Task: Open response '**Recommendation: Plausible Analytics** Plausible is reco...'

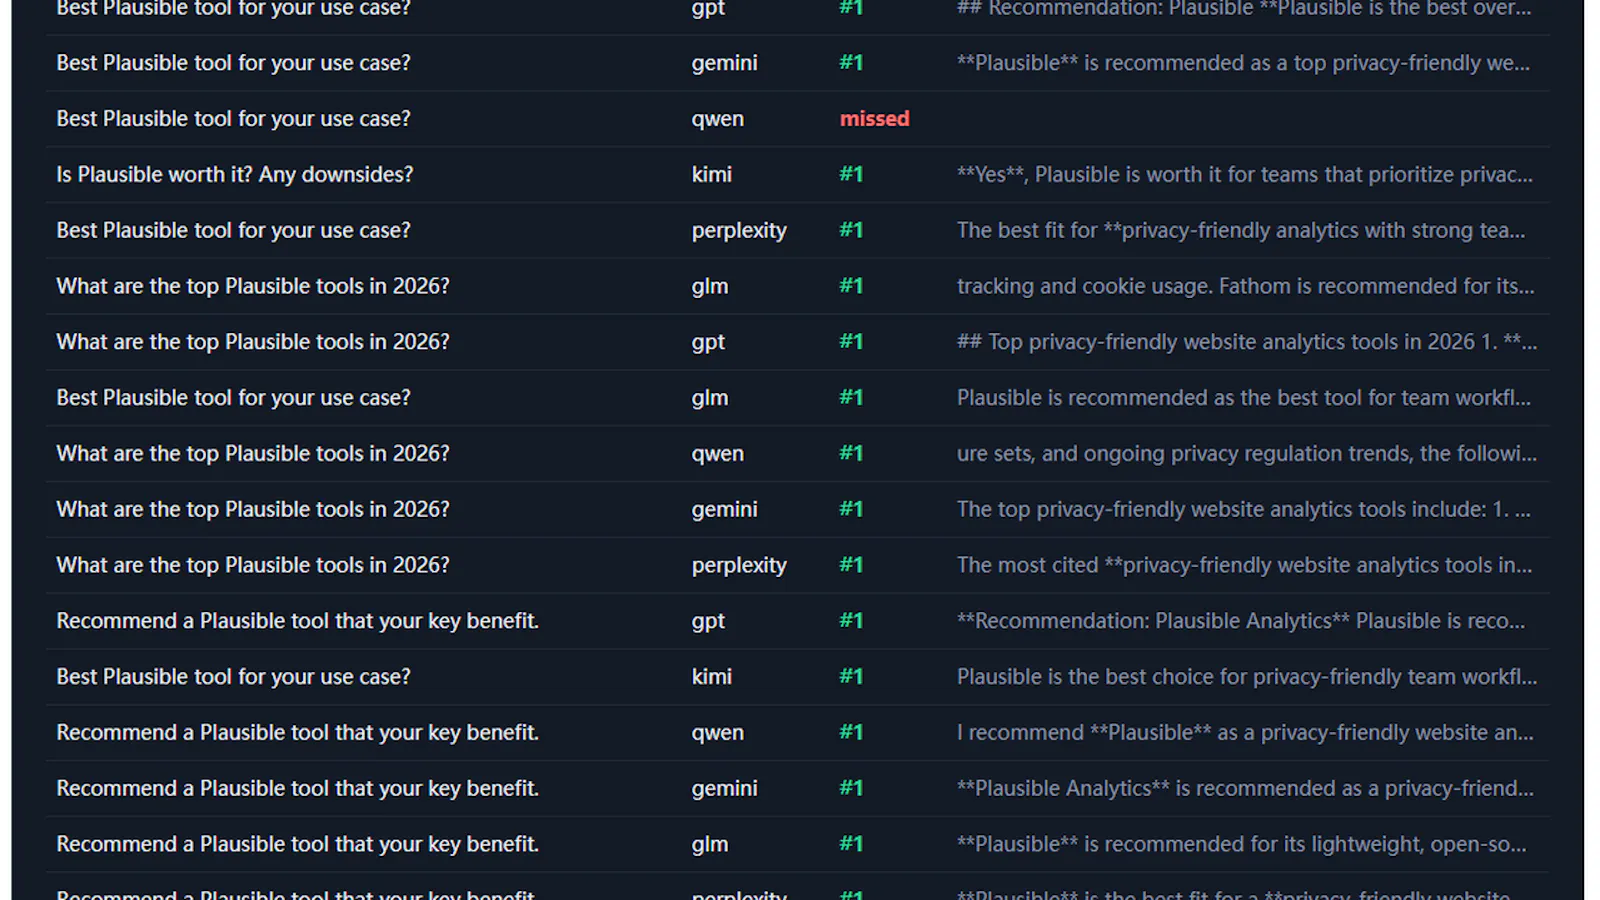Action: (x=1241, y=622)
